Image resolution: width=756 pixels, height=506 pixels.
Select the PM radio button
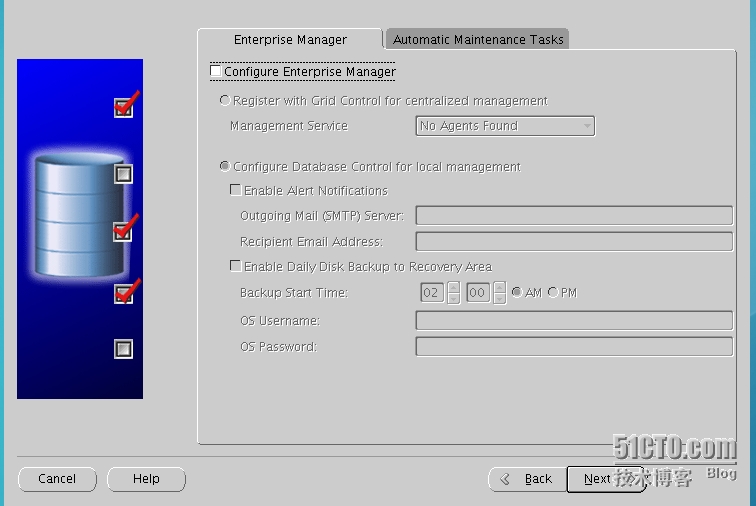tap(553, 292)
